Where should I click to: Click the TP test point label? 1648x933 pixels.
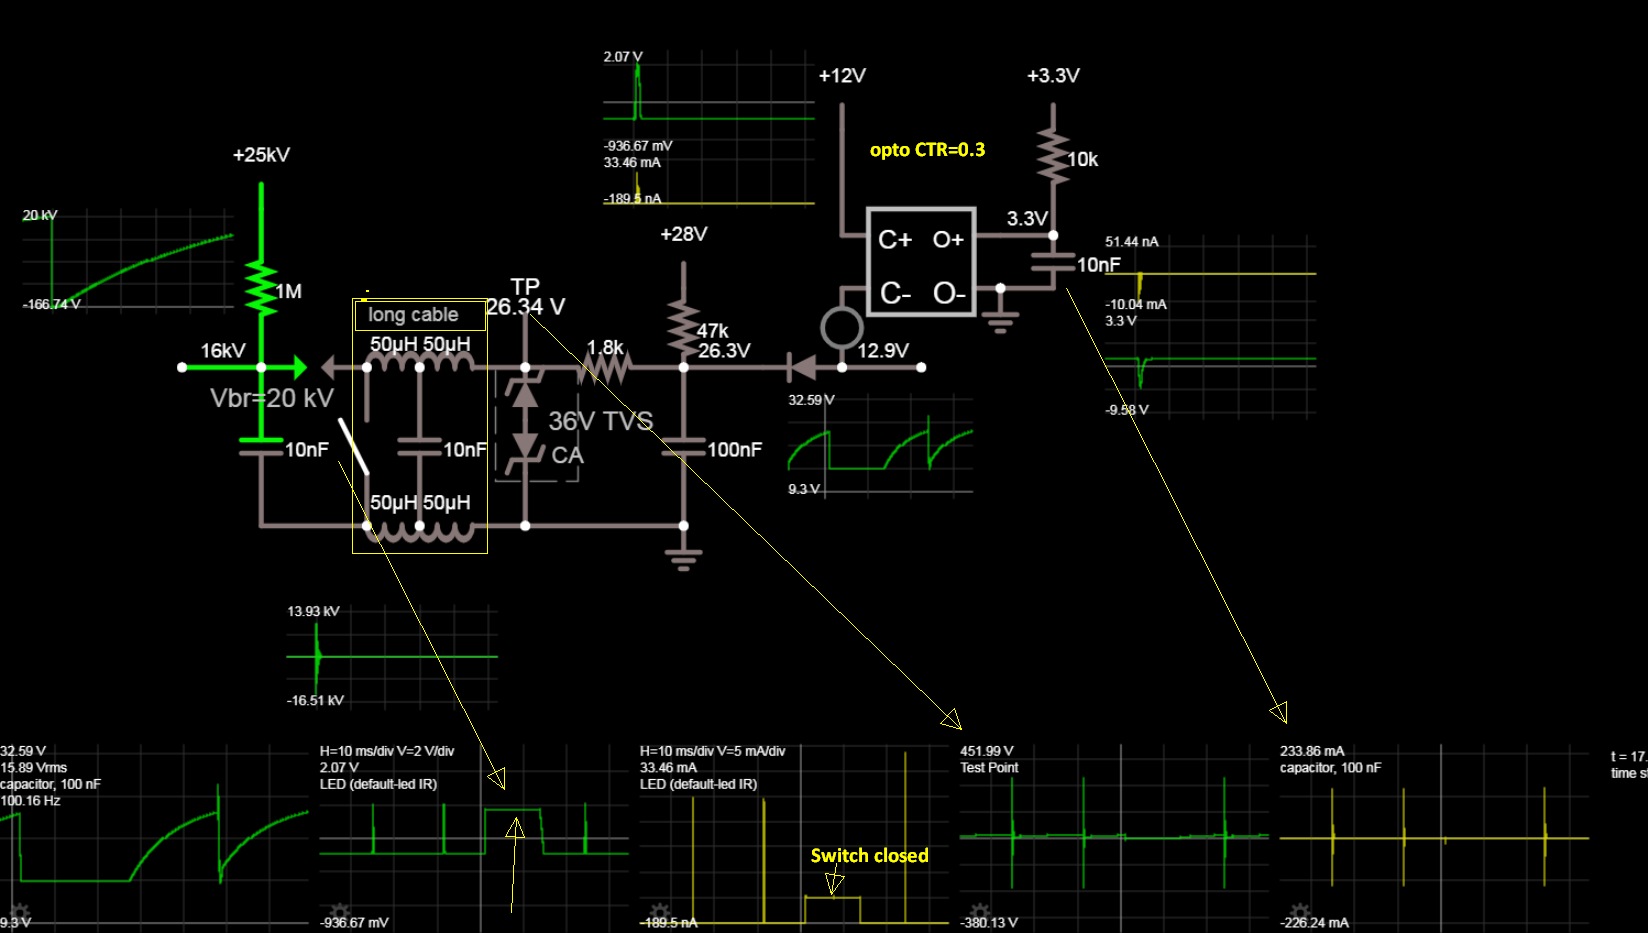click(525, 286)
